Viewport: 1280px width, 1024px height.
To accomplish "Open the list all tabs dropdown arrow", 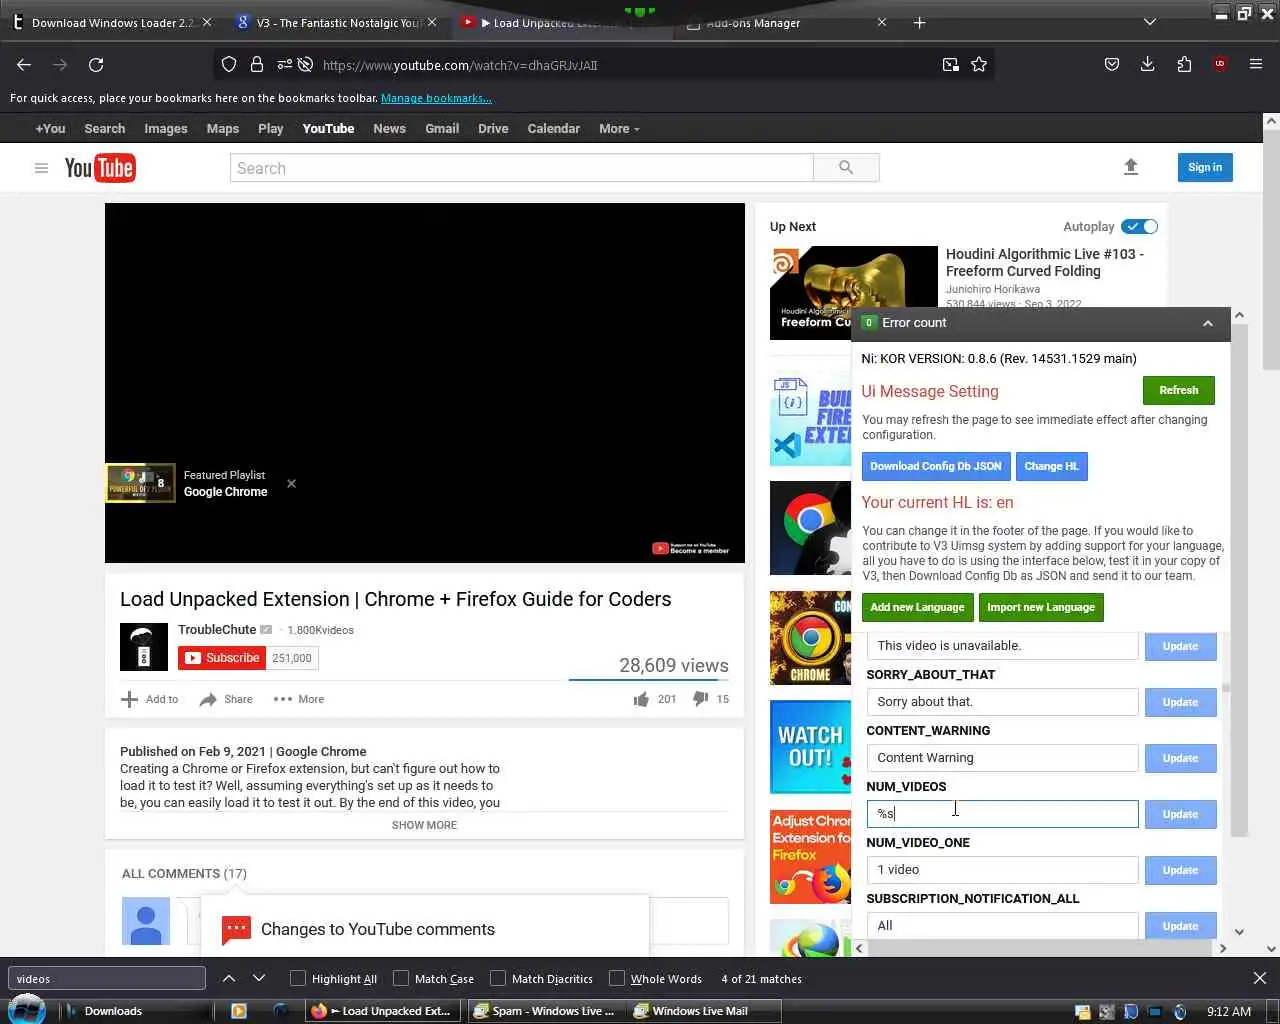I will (x=1150, y=22).
